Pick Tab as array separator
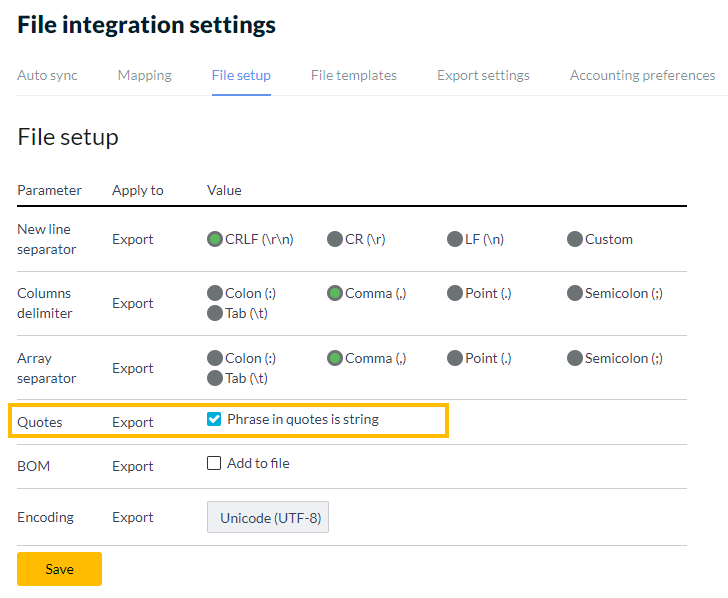This screenshot has width=728, height=598. coord(215,378)
